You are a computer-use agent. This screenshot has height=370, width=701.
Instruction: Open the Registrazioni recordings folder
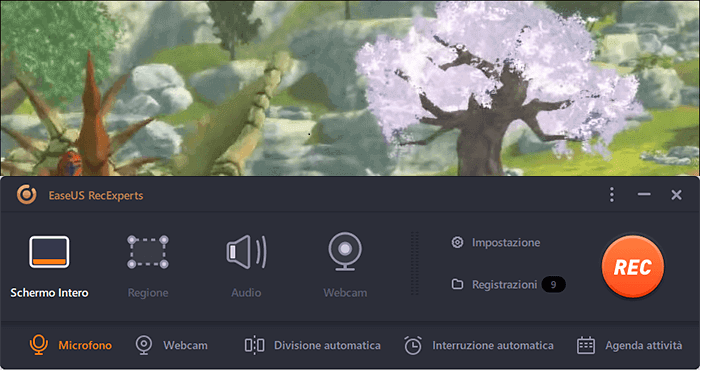coord(494,285)
